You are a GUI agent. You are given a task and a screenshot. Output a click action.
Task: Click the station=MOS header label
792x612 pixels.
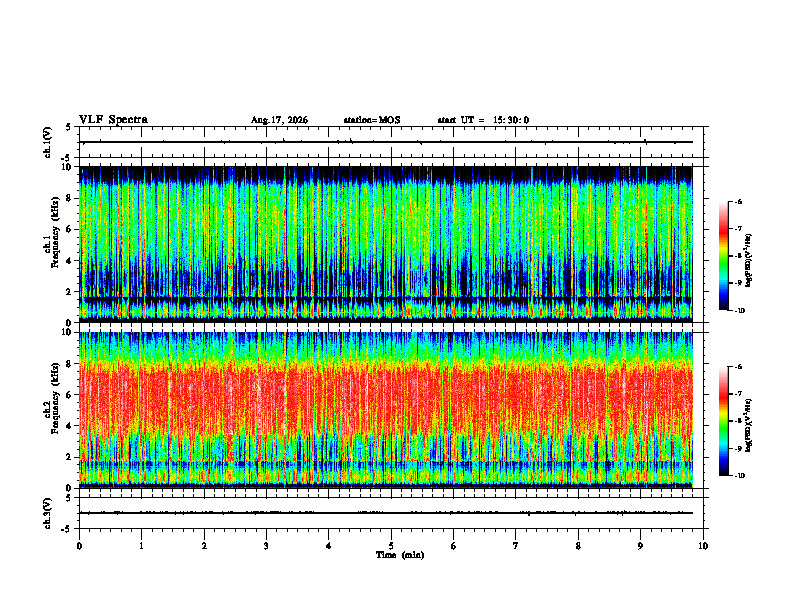[x=372, y=120]
